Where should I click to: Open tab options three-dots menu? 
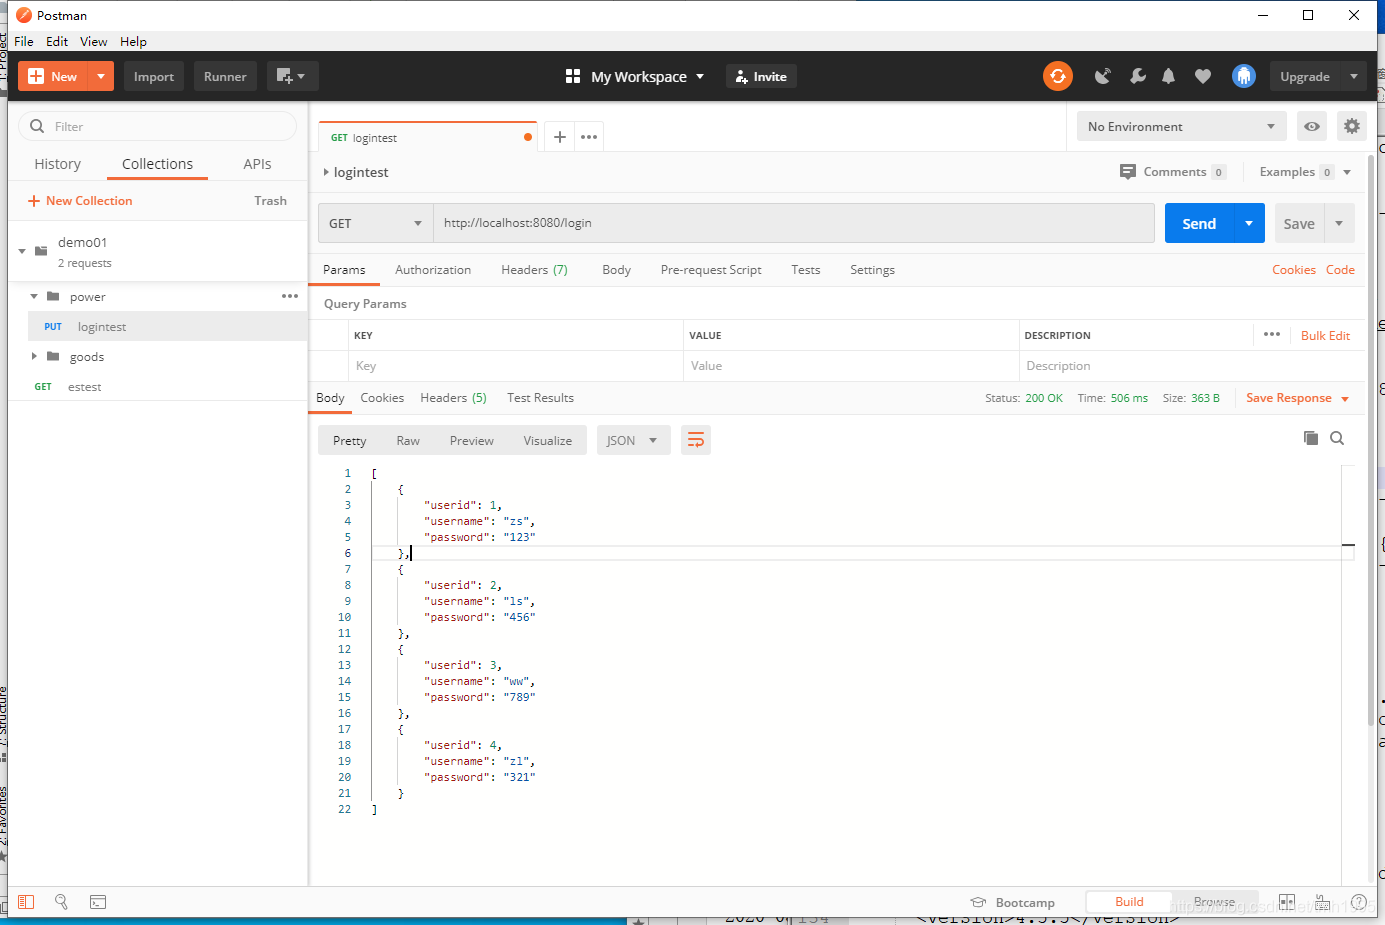point(589,137)
